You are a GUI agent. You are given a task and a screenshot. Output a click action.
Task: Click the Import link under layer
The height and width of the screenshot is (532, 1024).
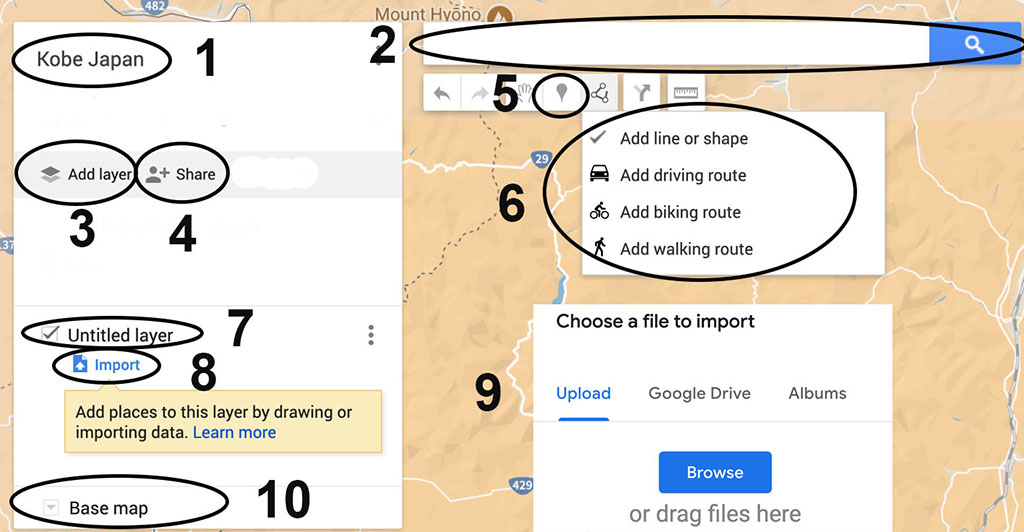tap(106, 365)
